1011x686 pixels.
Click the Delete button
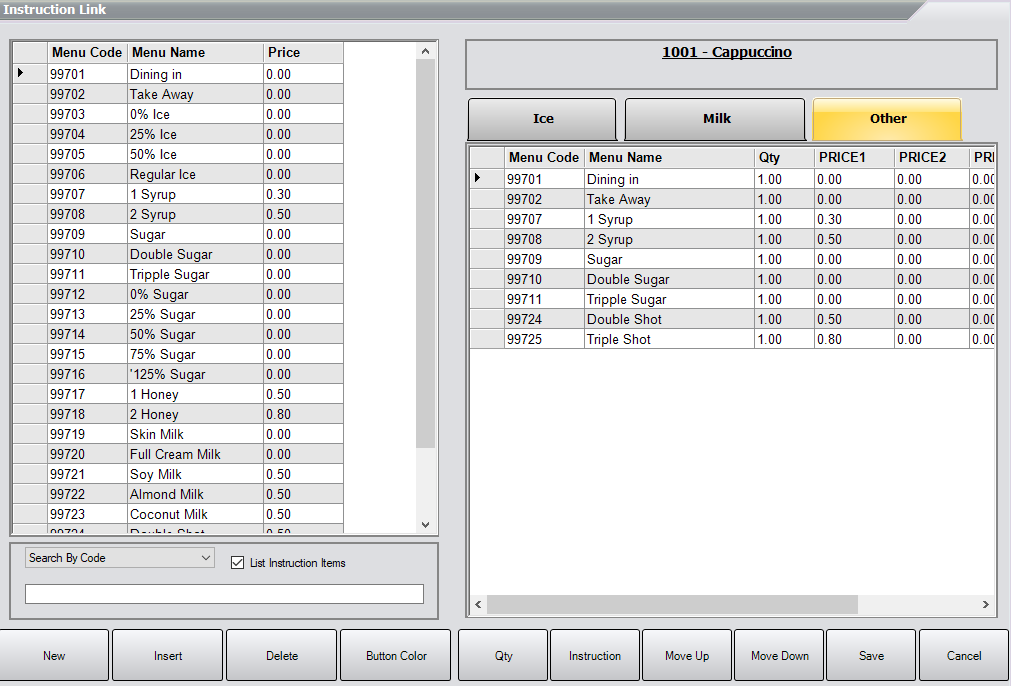(282, 656)
